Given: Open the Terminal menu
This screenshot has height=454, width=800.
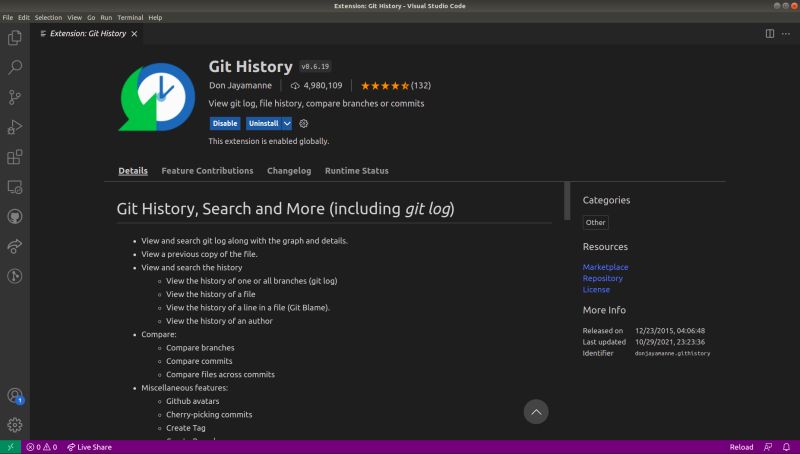Looking at the screenshot, I should [x=130, y=17].
